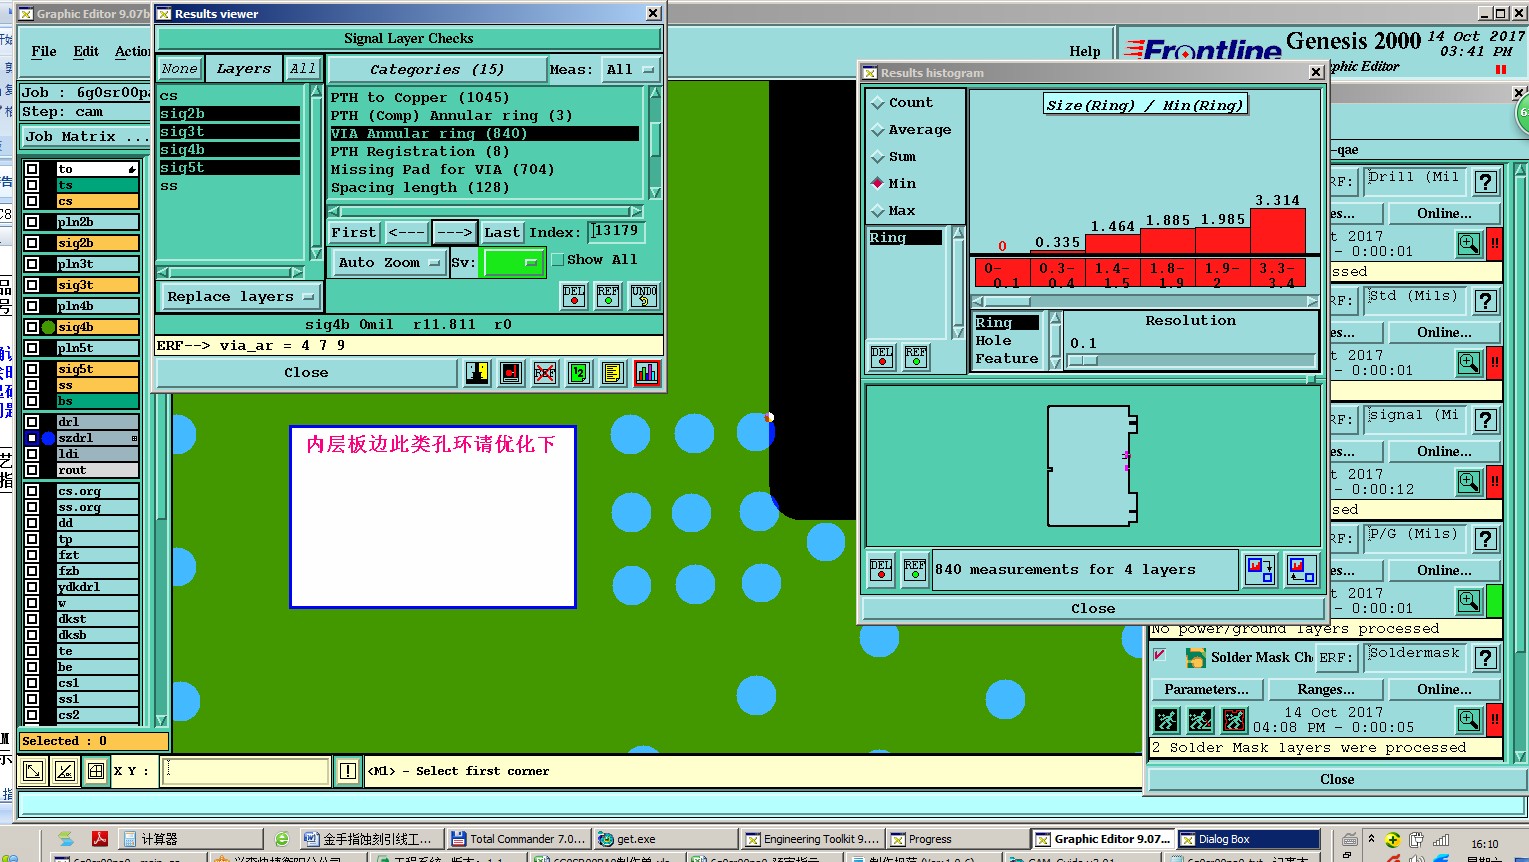Open the Edit menu
The height and width of the screenshot is (862, 1529).
(86, 51)
